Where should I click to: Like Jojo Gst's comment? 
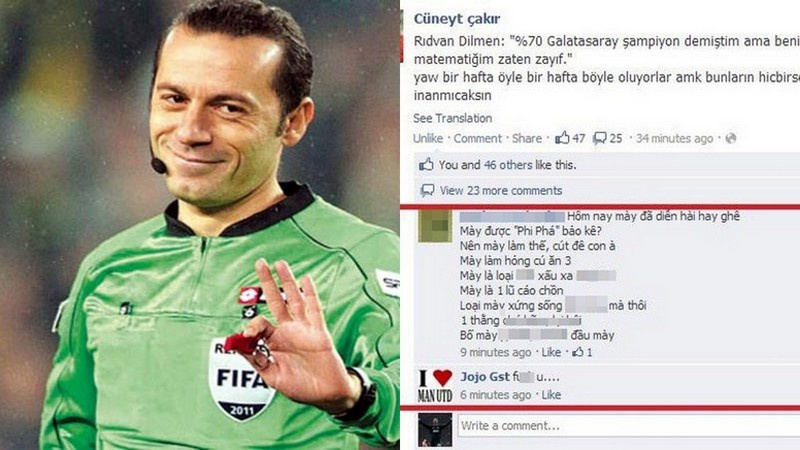click(551, 395)
